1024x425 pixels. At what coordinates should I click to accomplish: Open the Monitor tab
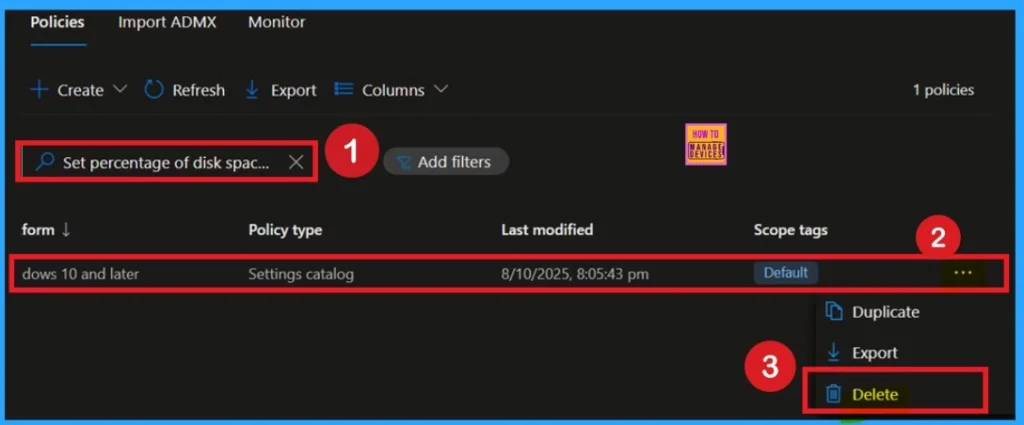(277, 22)
